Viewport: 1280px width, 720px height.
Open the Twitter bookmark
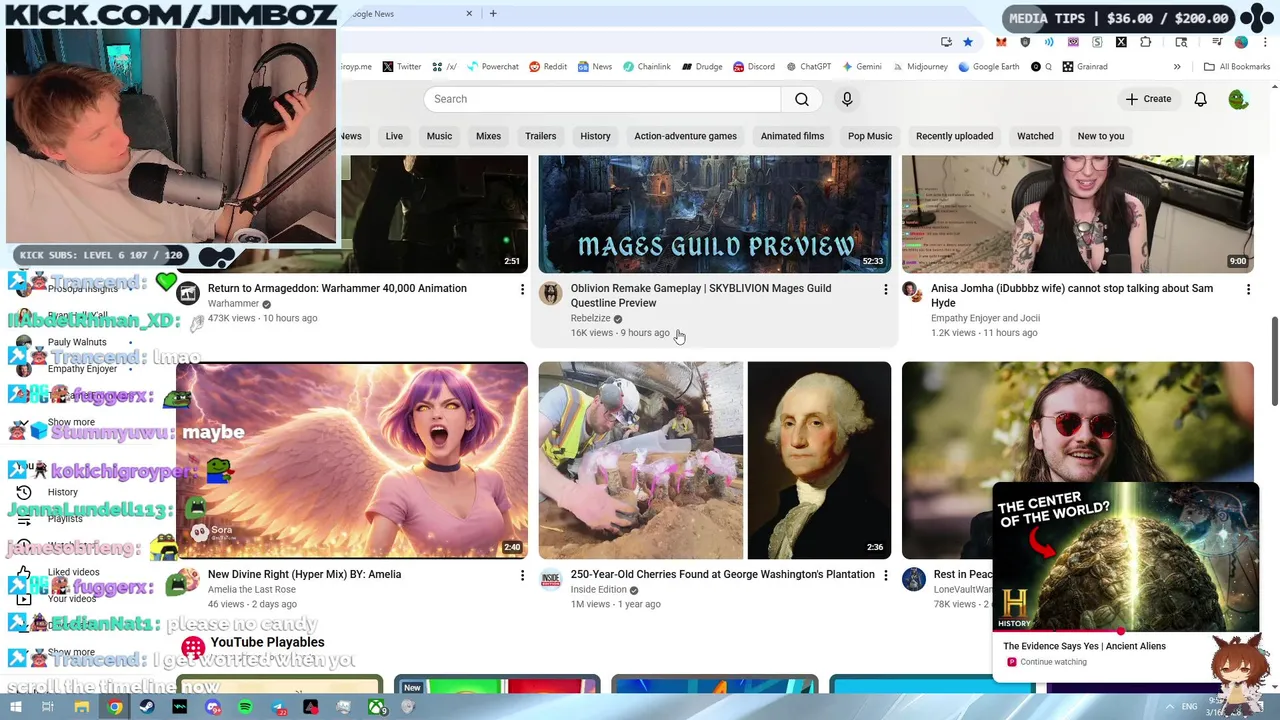click(401, 67)
